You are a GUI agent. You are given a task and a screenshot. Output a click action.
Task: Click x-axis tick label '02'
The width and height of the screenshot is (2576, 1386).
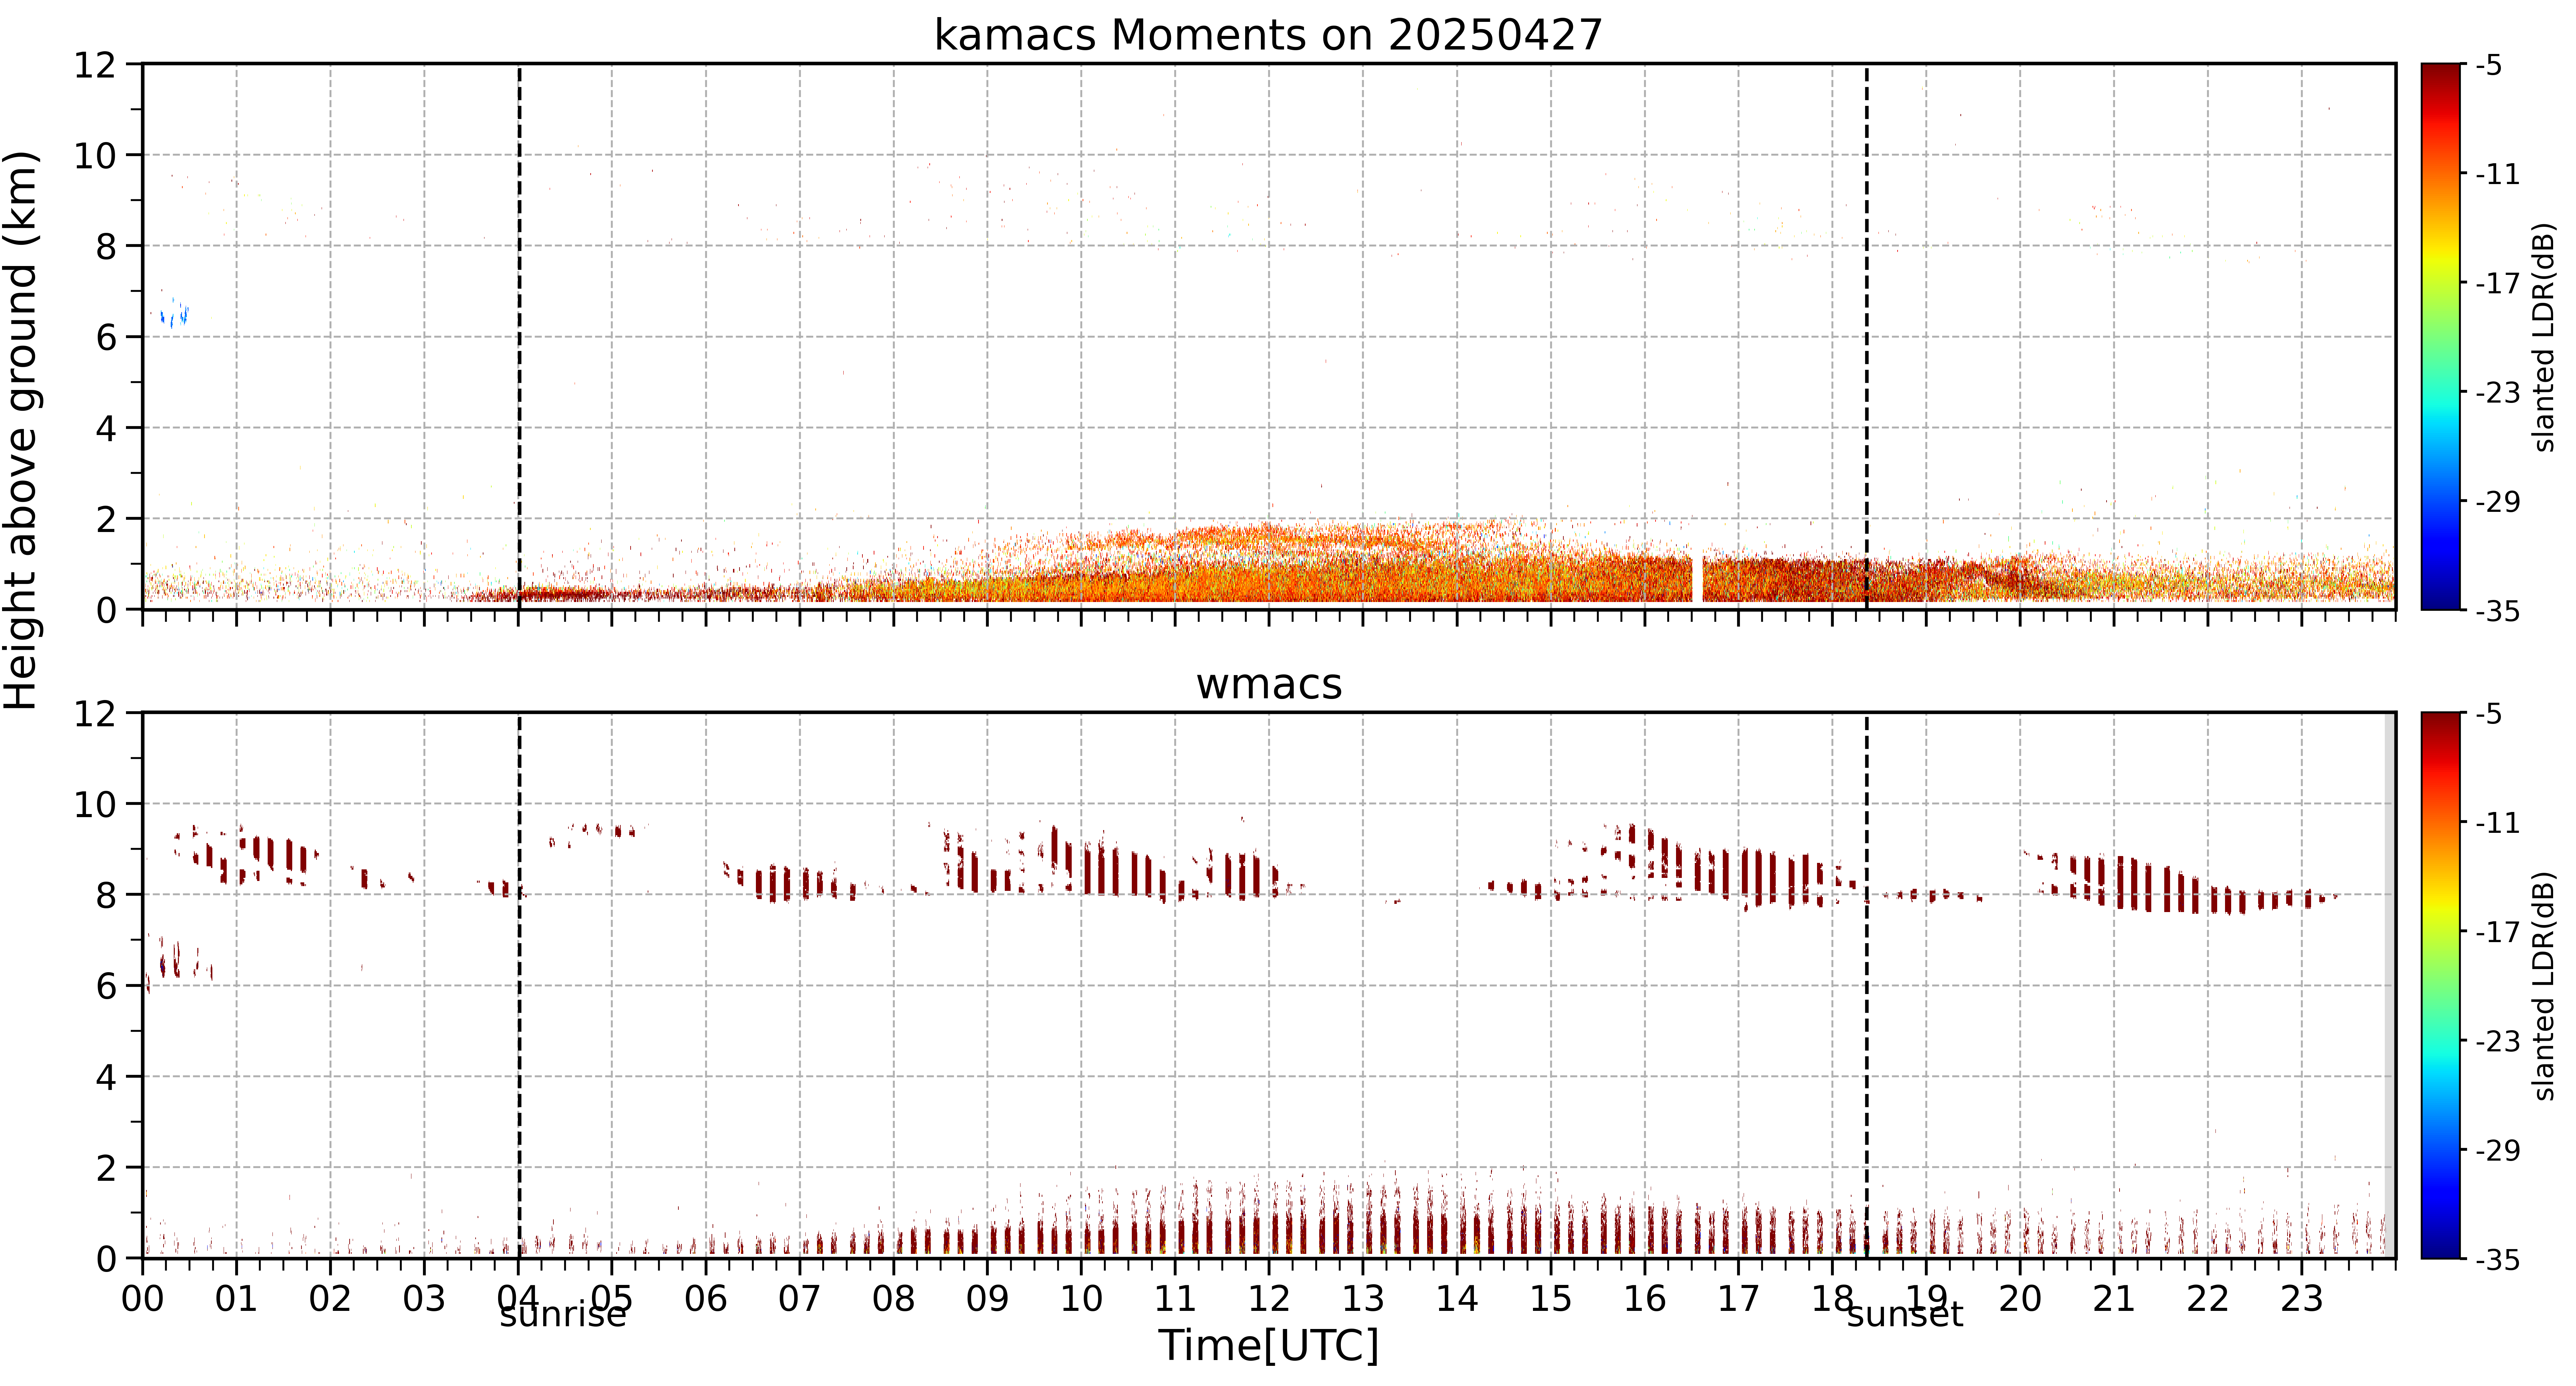331,1299
